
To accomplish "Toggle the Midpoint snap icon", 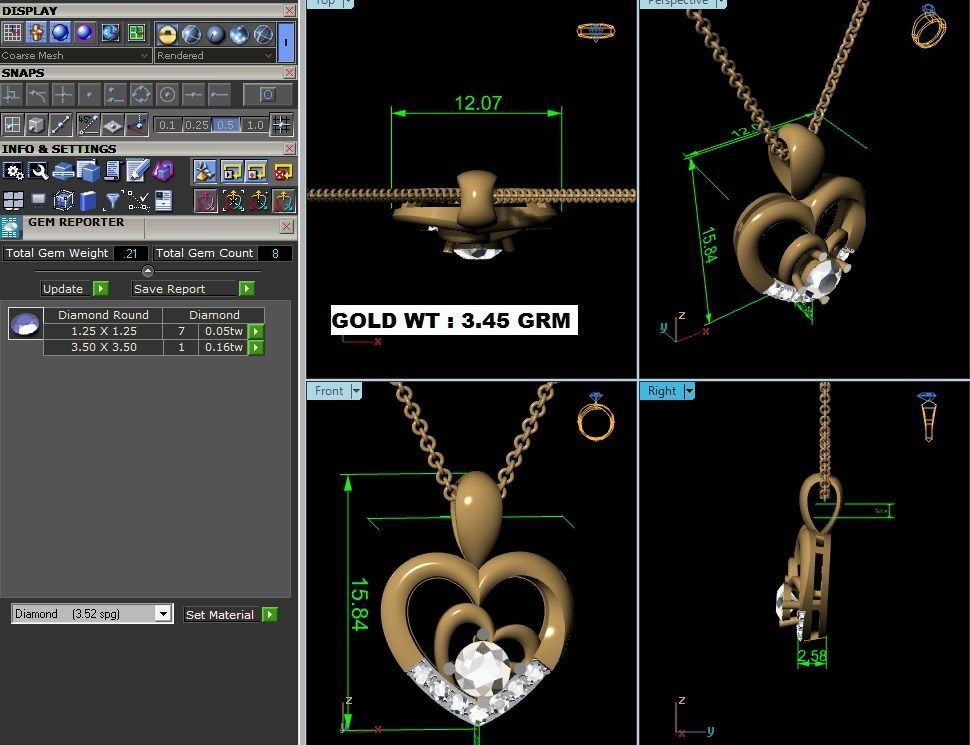I will 193,95.
